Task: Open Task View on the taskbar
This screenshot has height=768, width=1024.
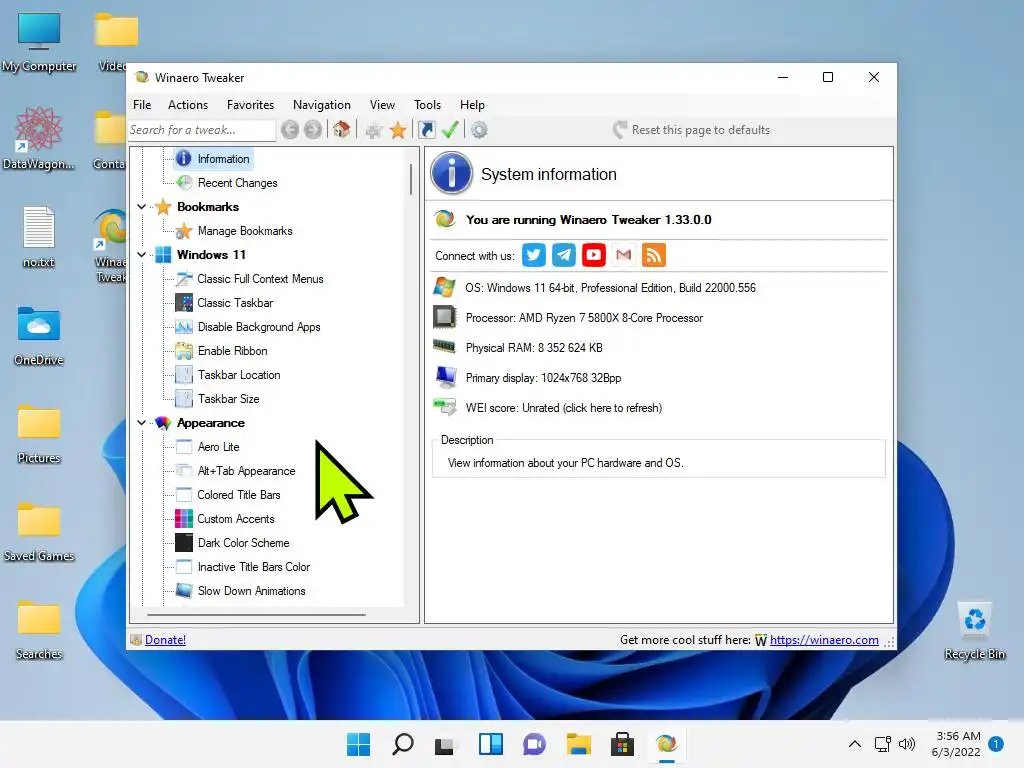Action: (445, 744)
